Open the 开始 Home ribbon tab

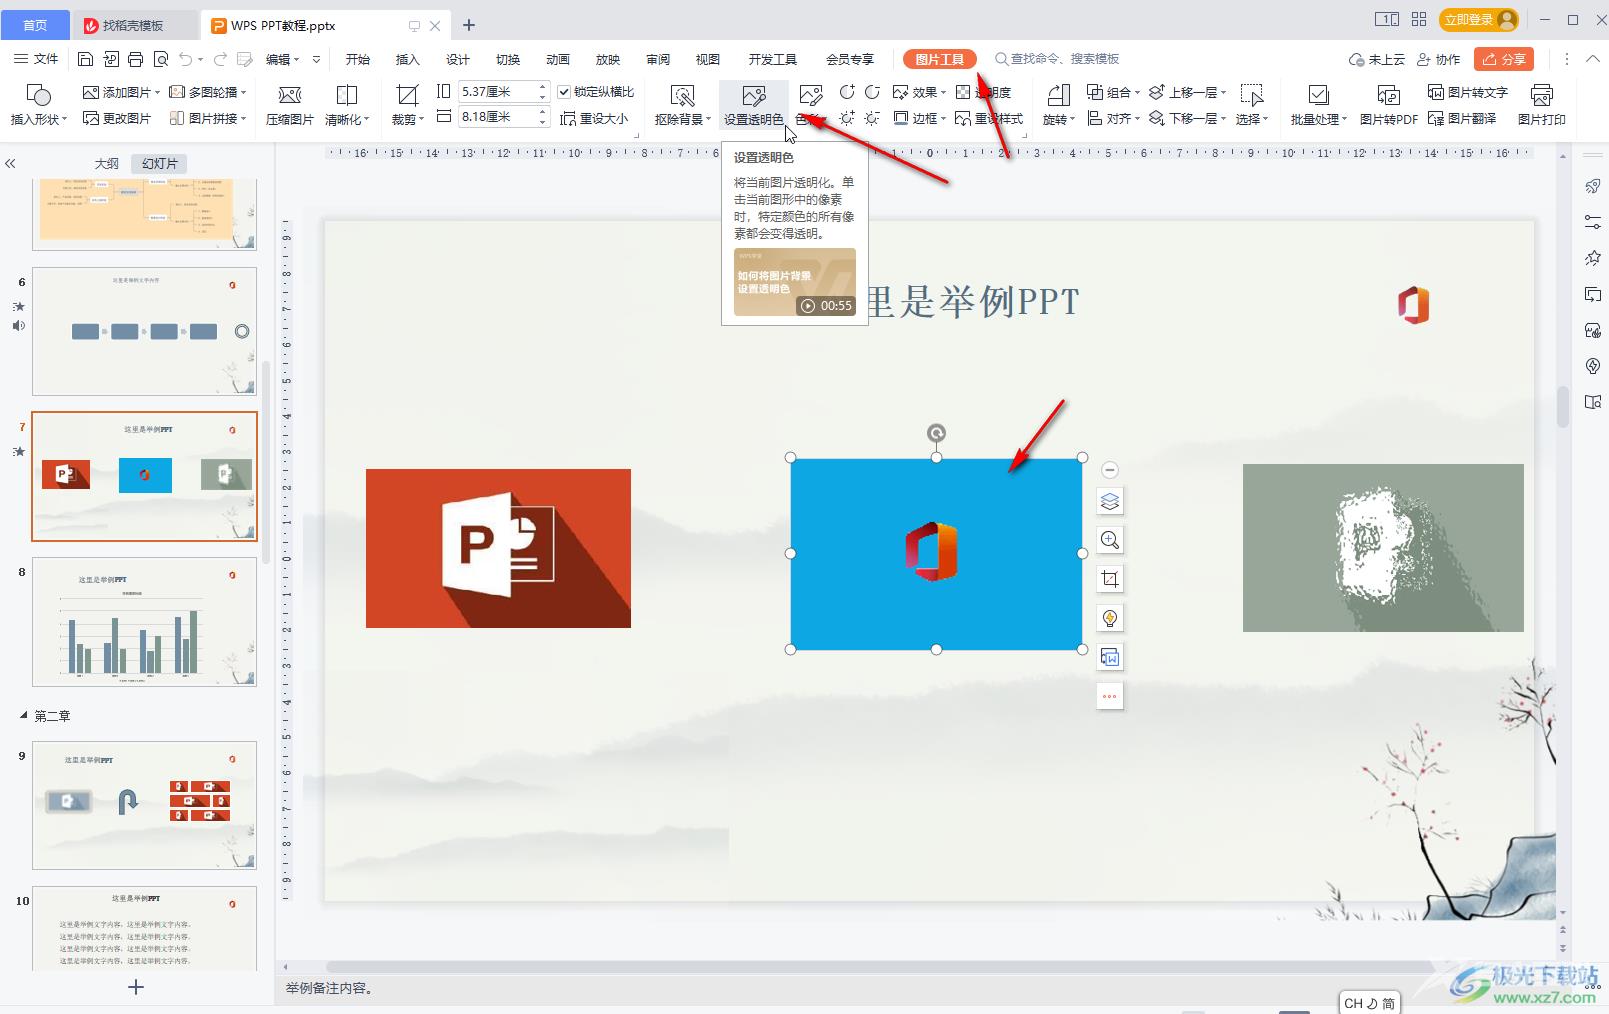(x=357, y=59)
